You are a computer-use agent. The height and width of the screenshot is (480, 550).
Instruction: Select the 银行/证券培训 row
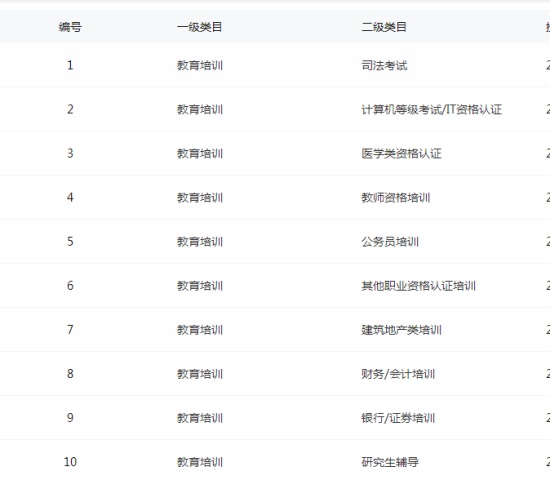tap(275, 418)
